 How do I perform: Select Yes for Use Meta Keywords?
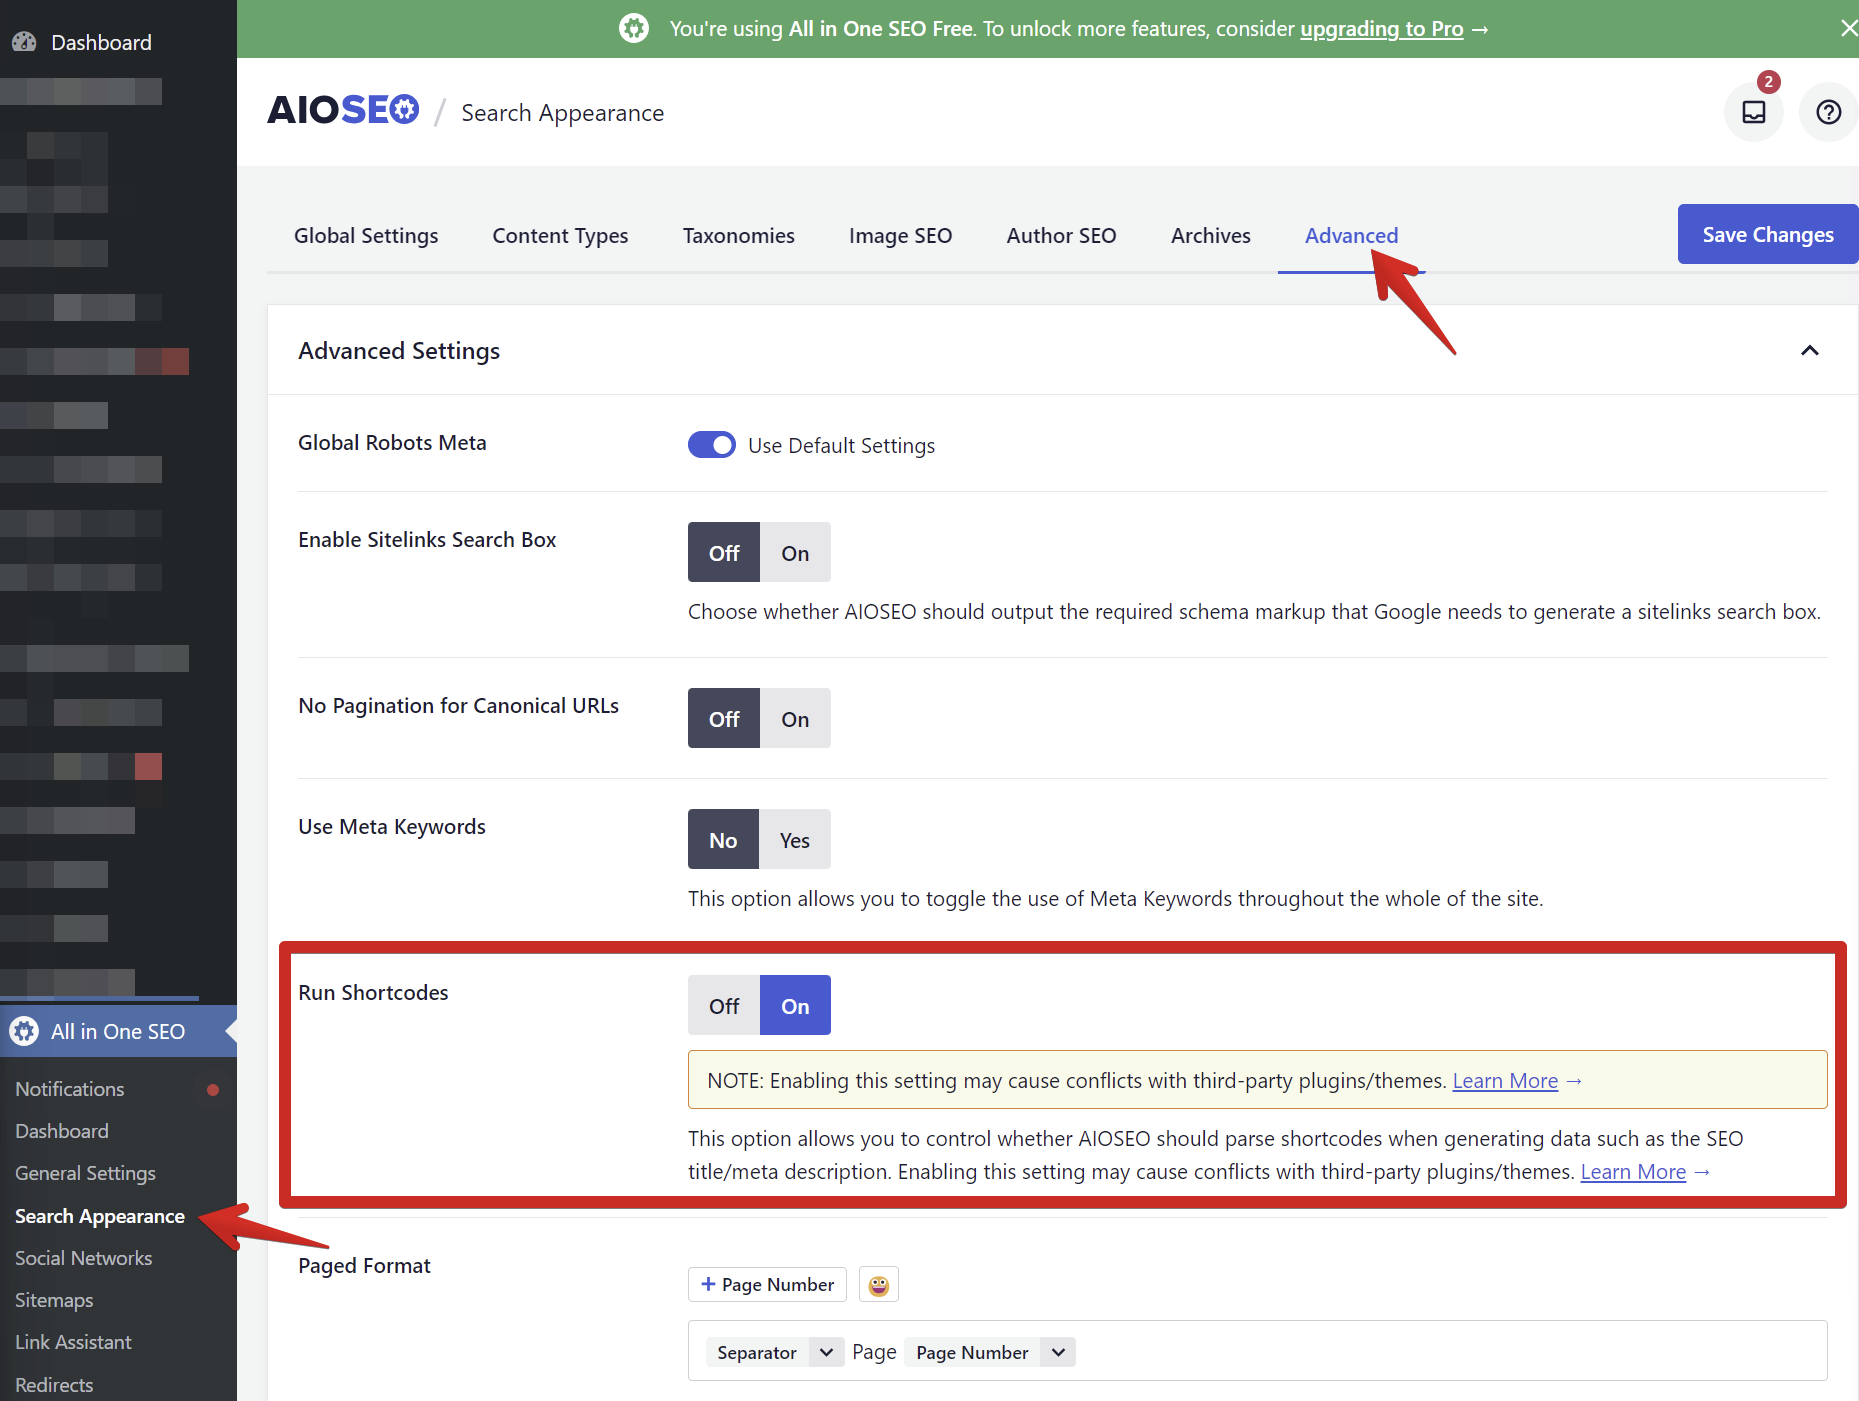point(795,839)
